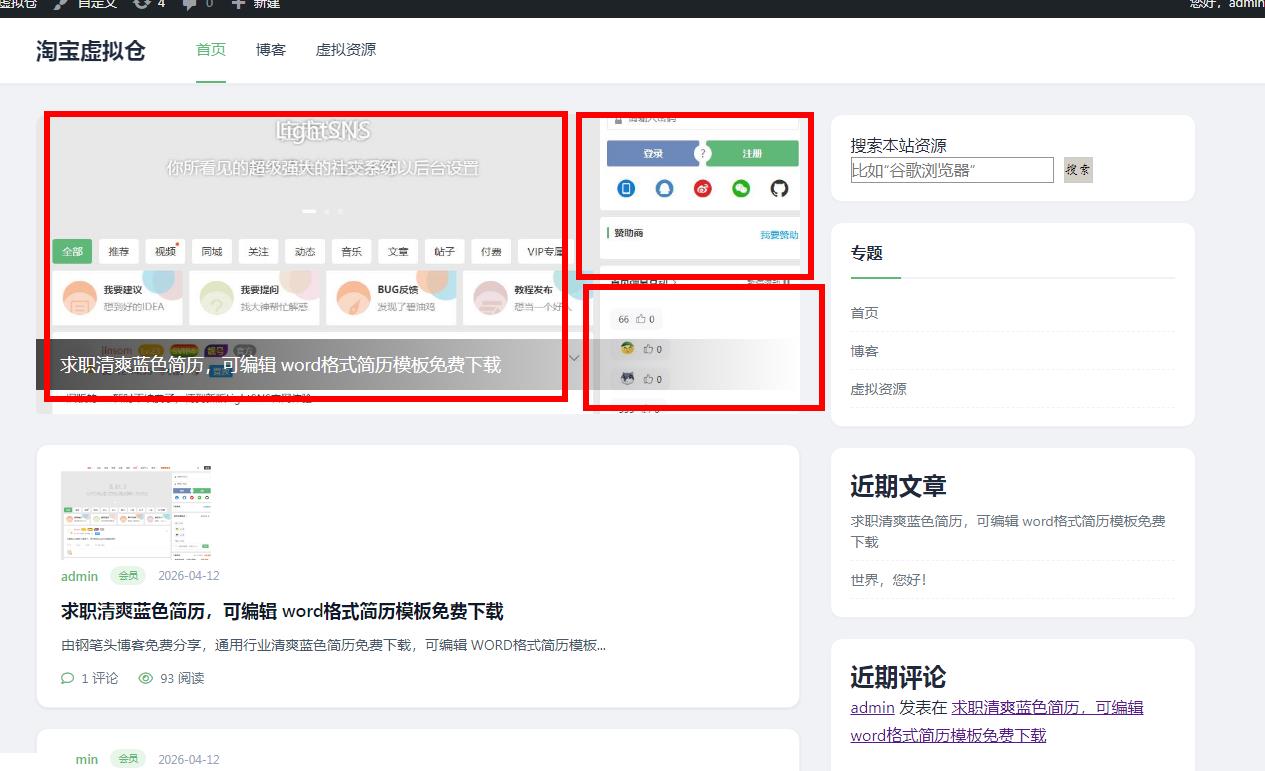
Task: Click the plus 新建 icon in admin bar
Action: (238, 4)
